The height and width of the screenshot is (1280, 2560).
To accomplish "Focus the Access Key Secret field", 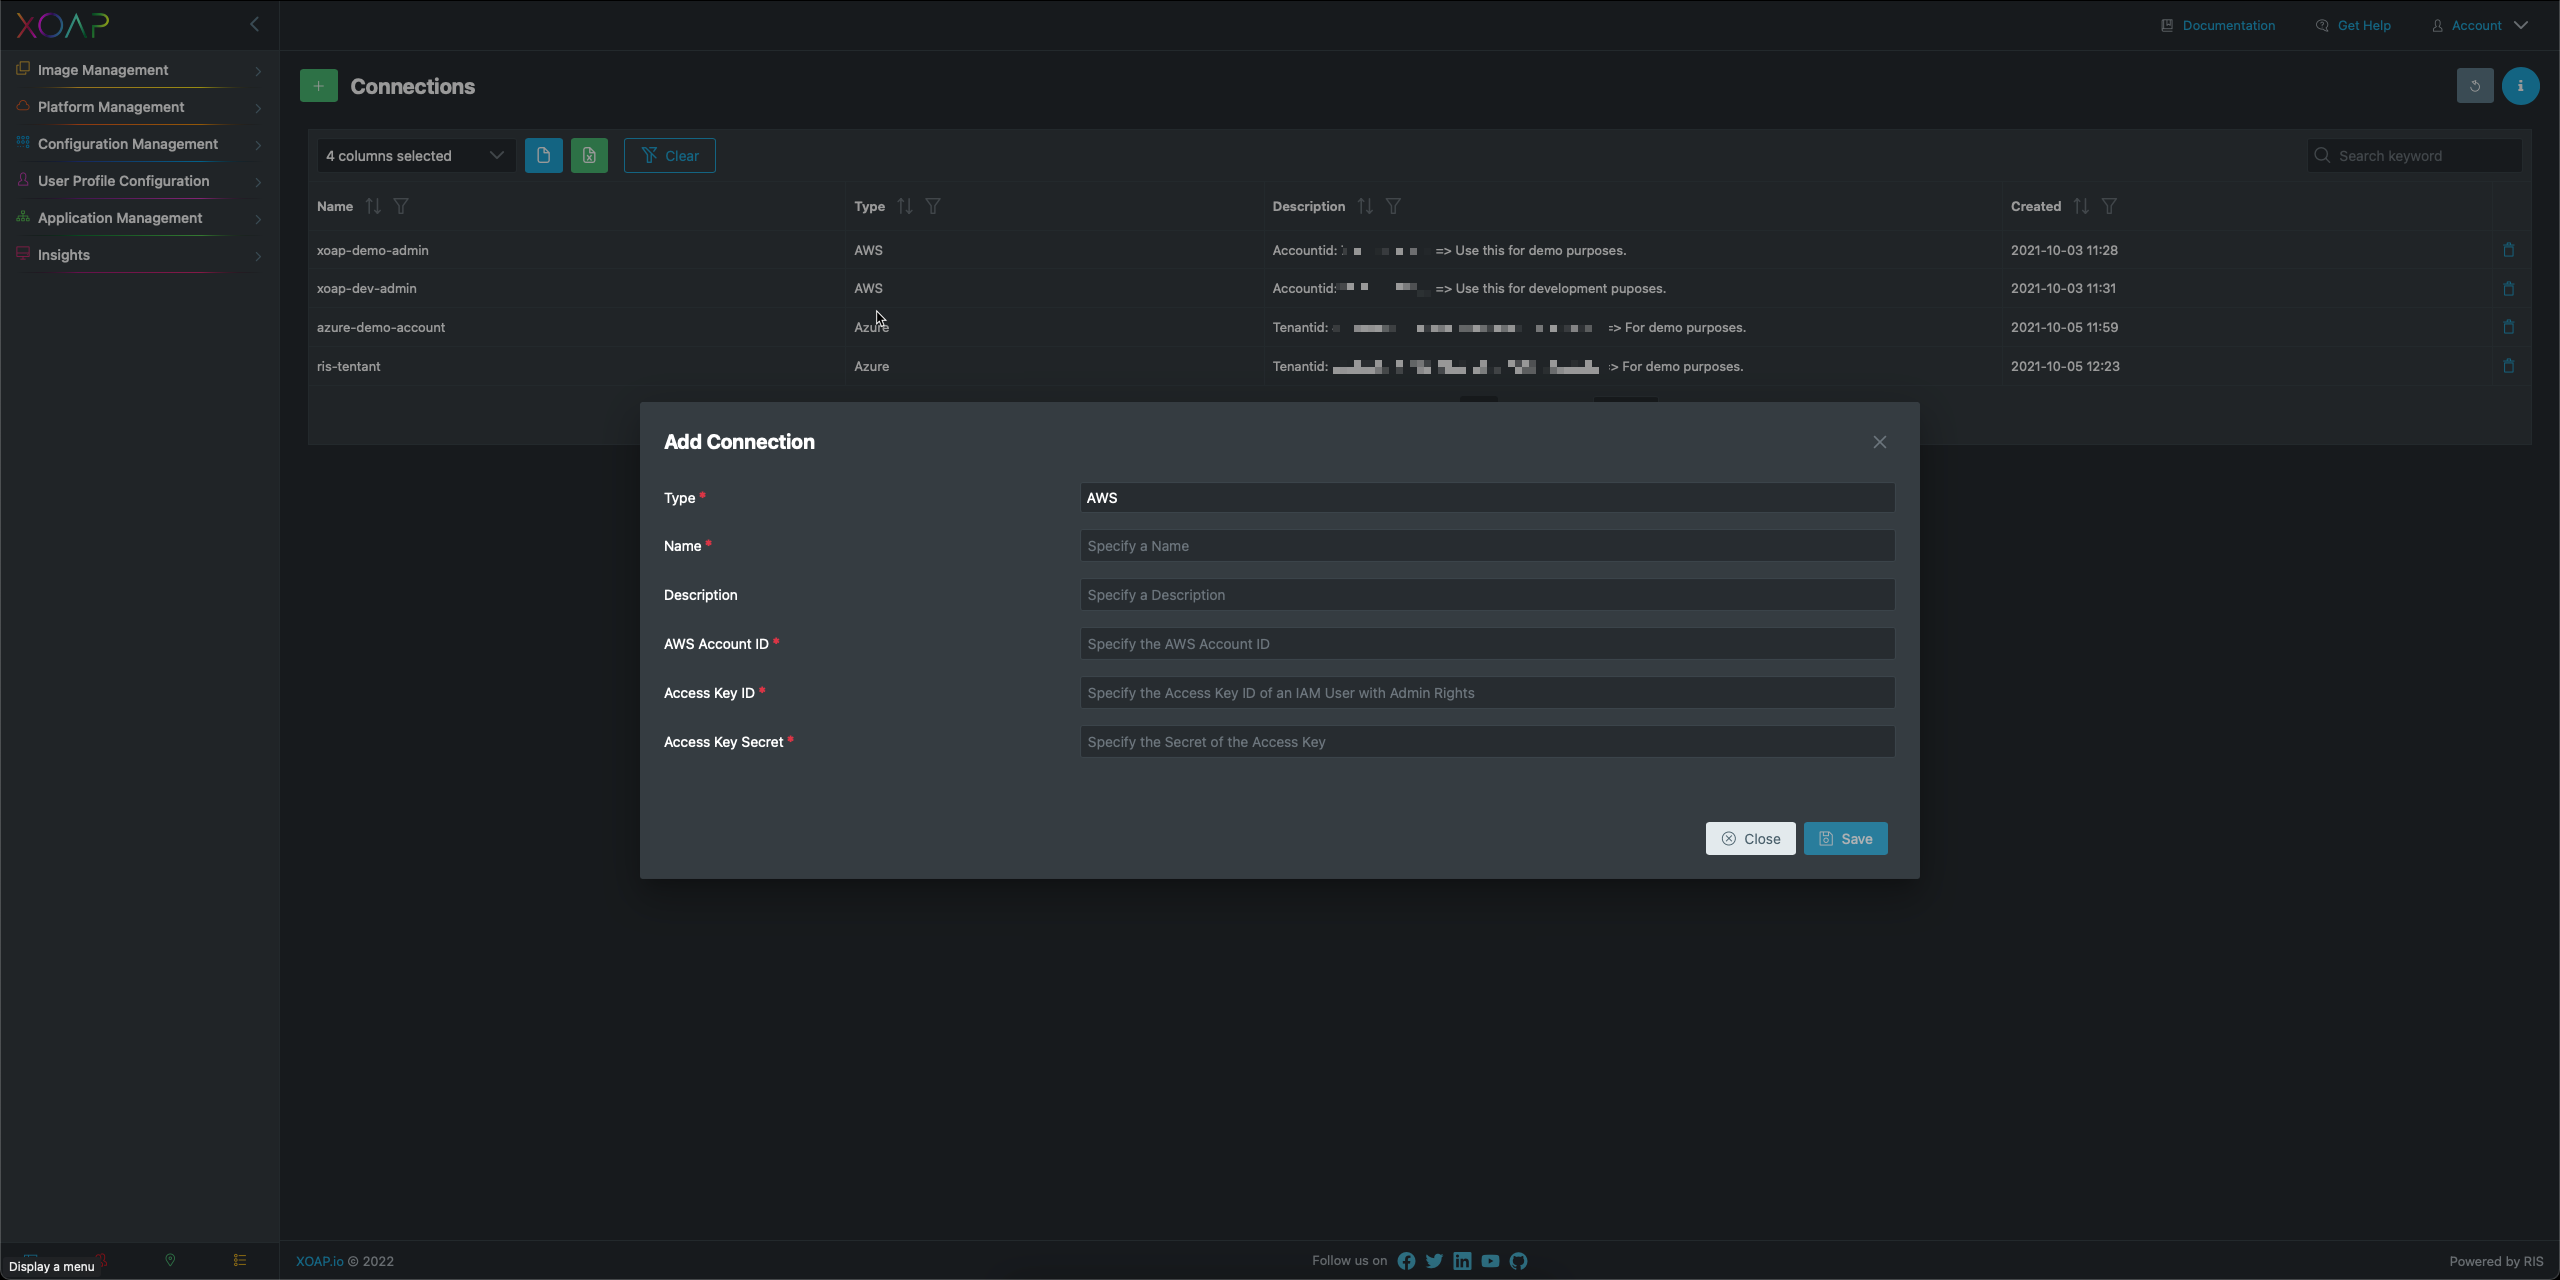I will pos(1487,742).
